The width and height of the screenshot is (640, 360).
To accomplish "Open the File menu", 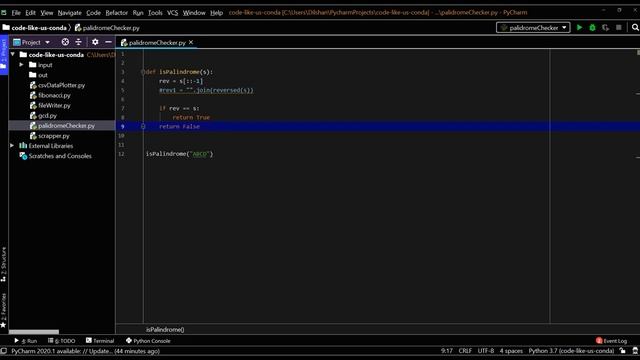I will click(x=16, y=13).
